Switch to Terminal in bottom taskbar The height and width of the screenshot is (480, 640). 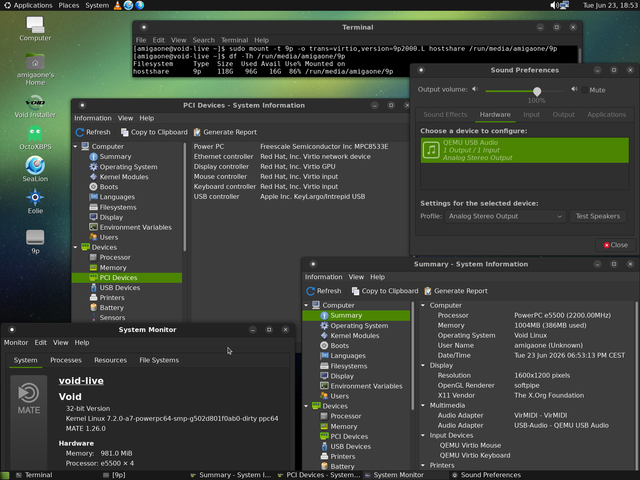tap(34, 475)
